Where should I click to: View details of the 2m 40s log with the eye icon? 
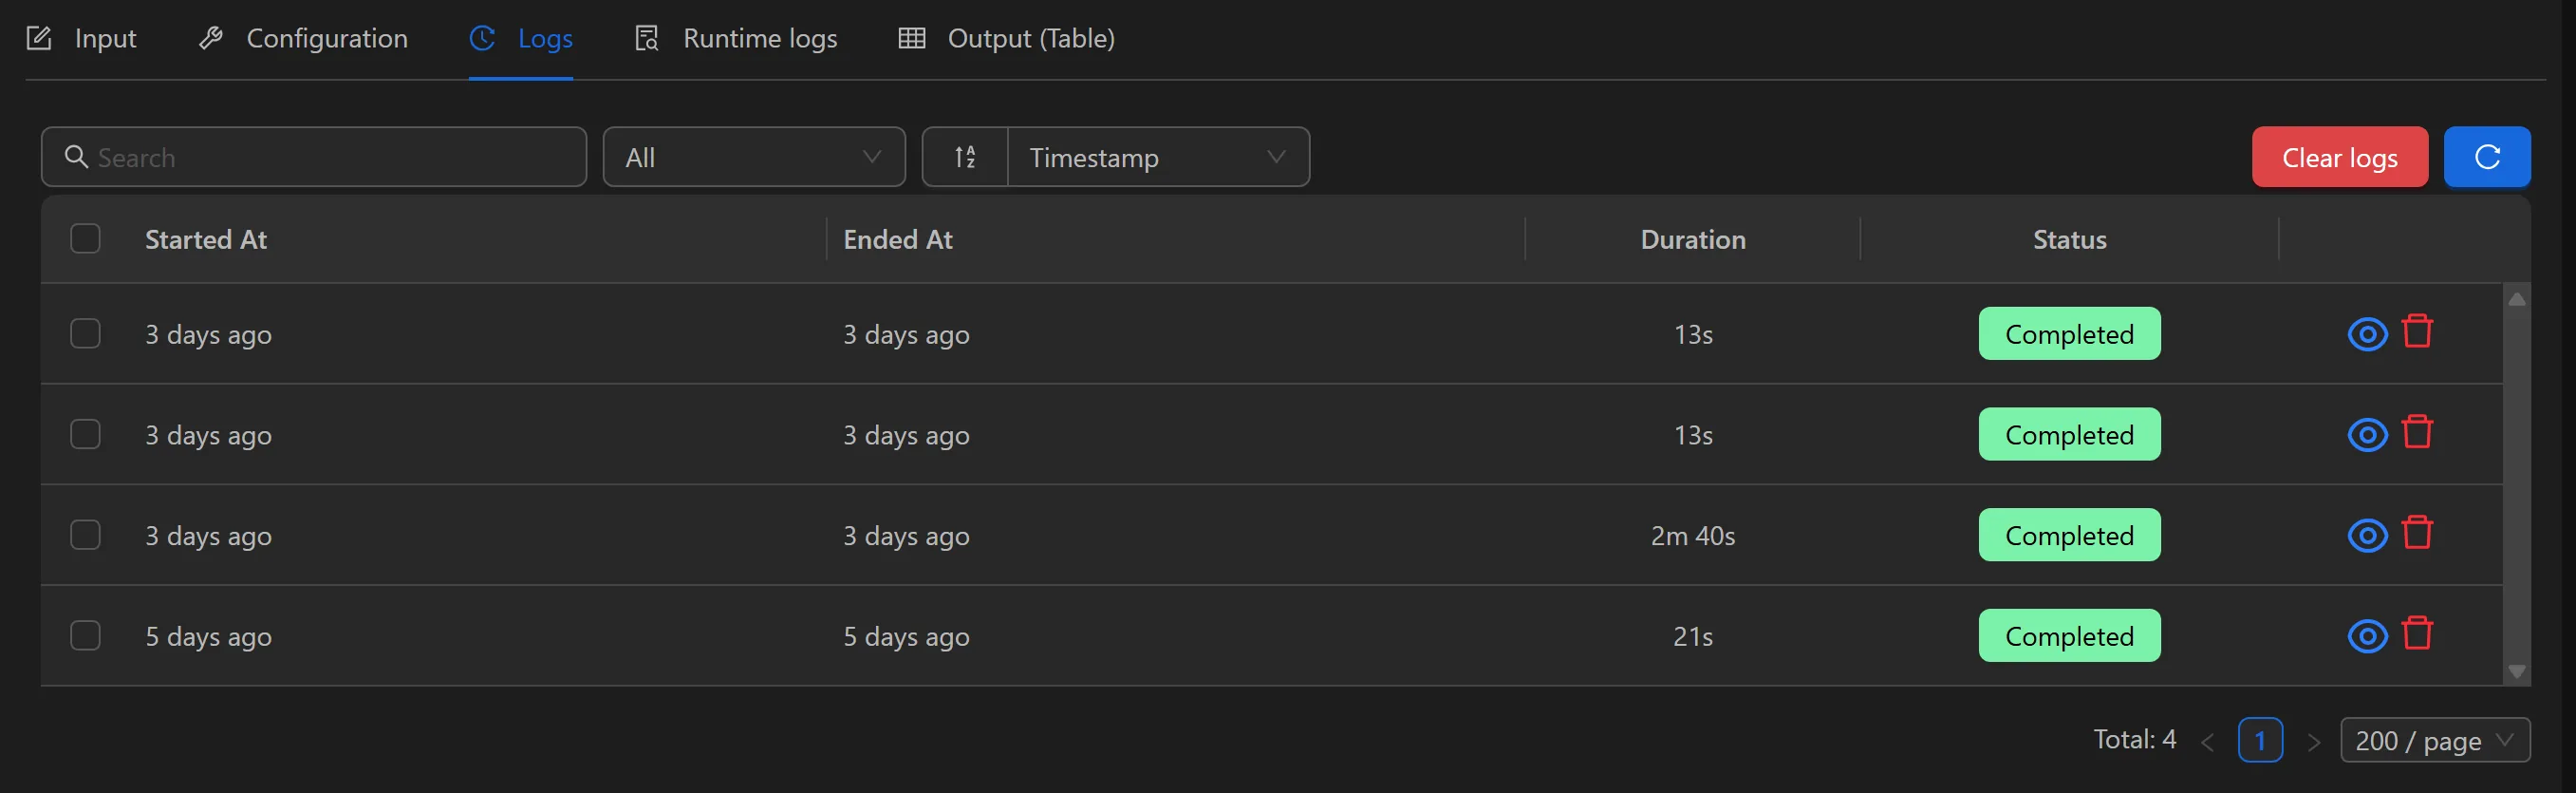tap(2366, 535)
